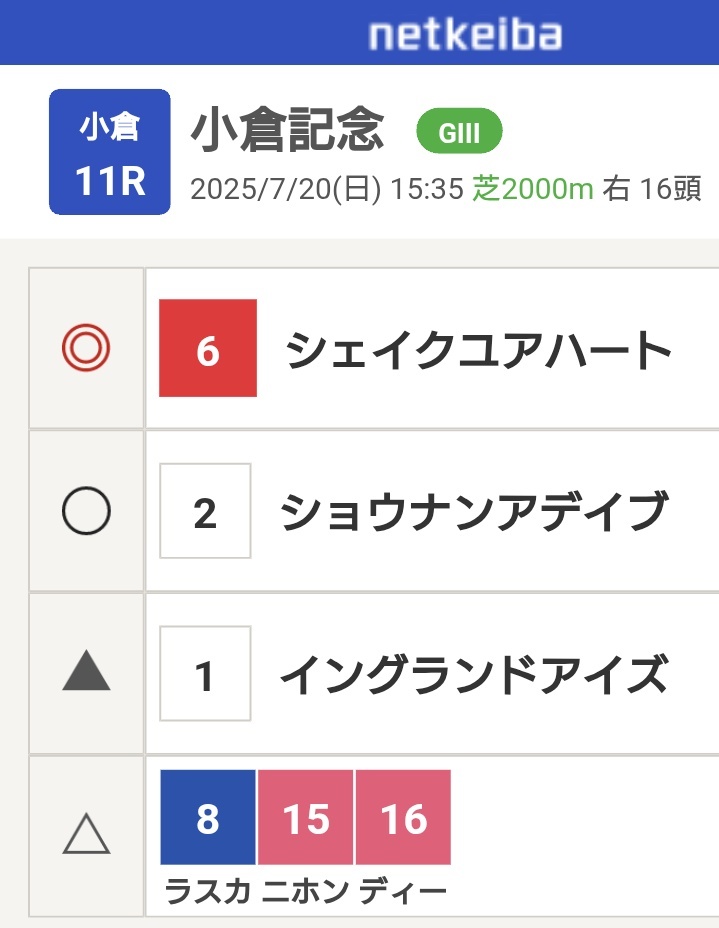Image resolution: width=719 pixels, height=928 pixels.
Task: Open horse ショウナンアデイブ
Action: [475, 511]
